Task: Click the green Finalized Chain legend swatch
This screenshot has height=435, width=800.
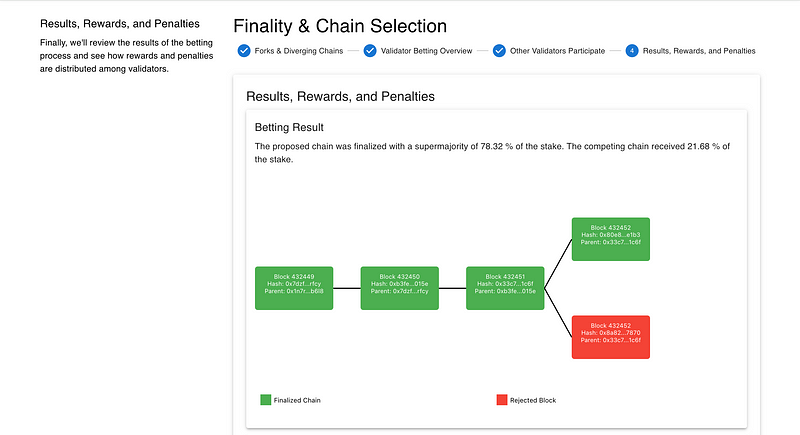Action: pyautogui.click(x=265, y=400)
